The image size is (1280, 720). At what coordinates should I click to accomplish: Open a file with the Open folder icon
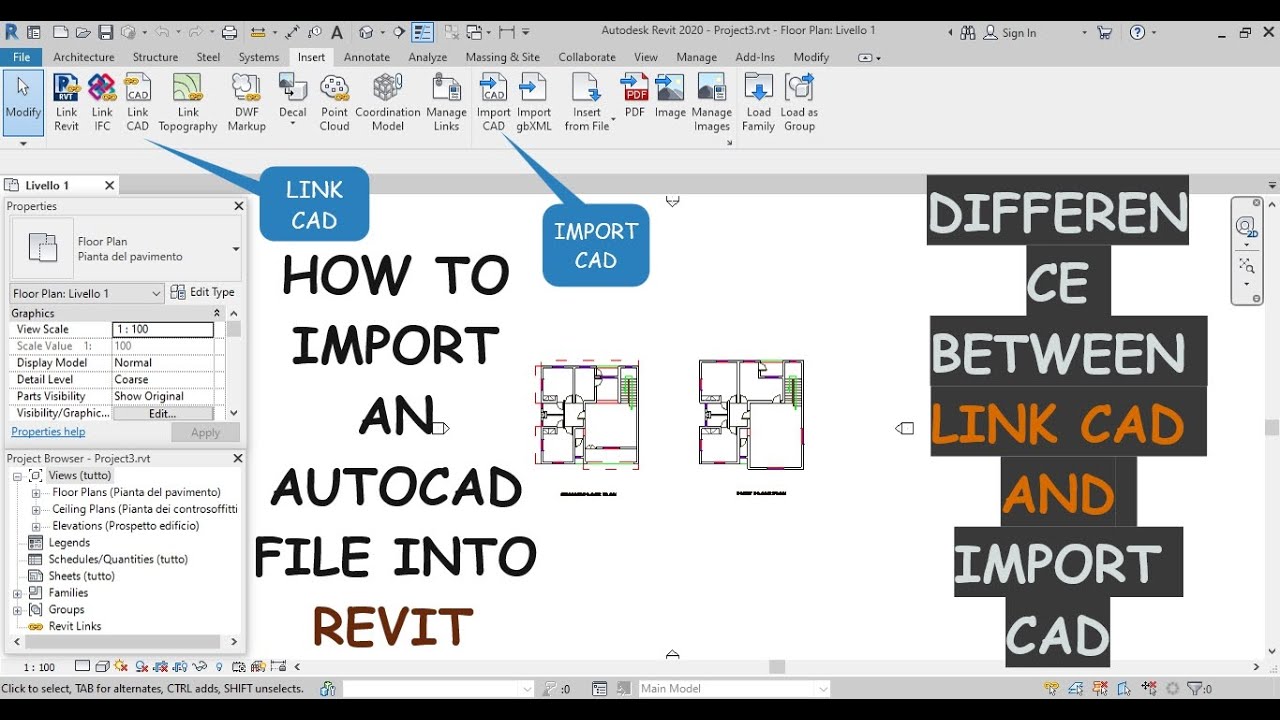[x=83, y=33]
